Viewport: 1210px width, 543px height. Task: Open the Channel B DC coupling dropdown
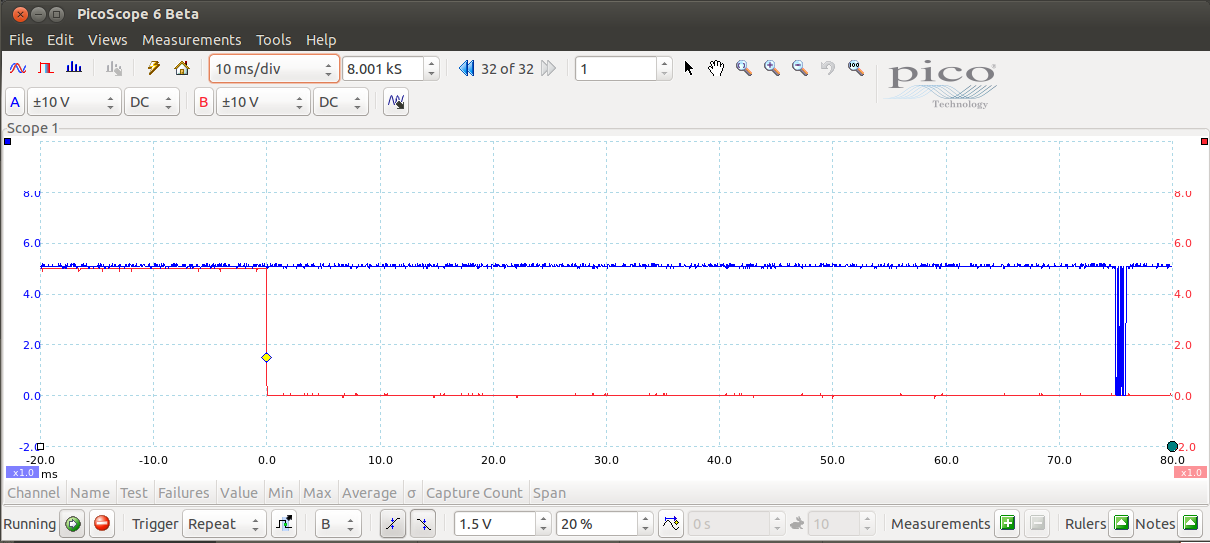pos(341,102)
